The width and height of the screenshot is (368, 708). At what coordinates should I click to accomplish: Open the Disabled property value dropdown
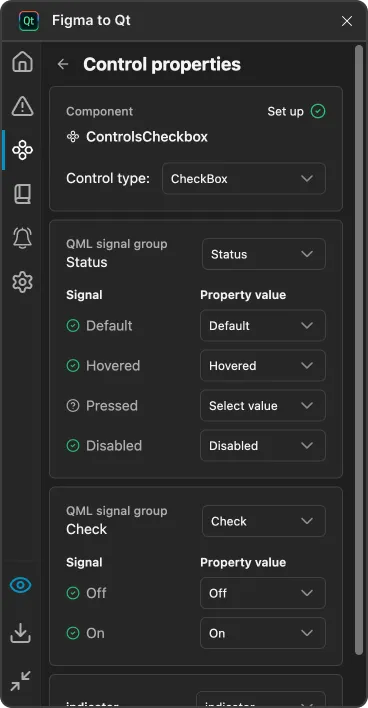coord(263,446)
